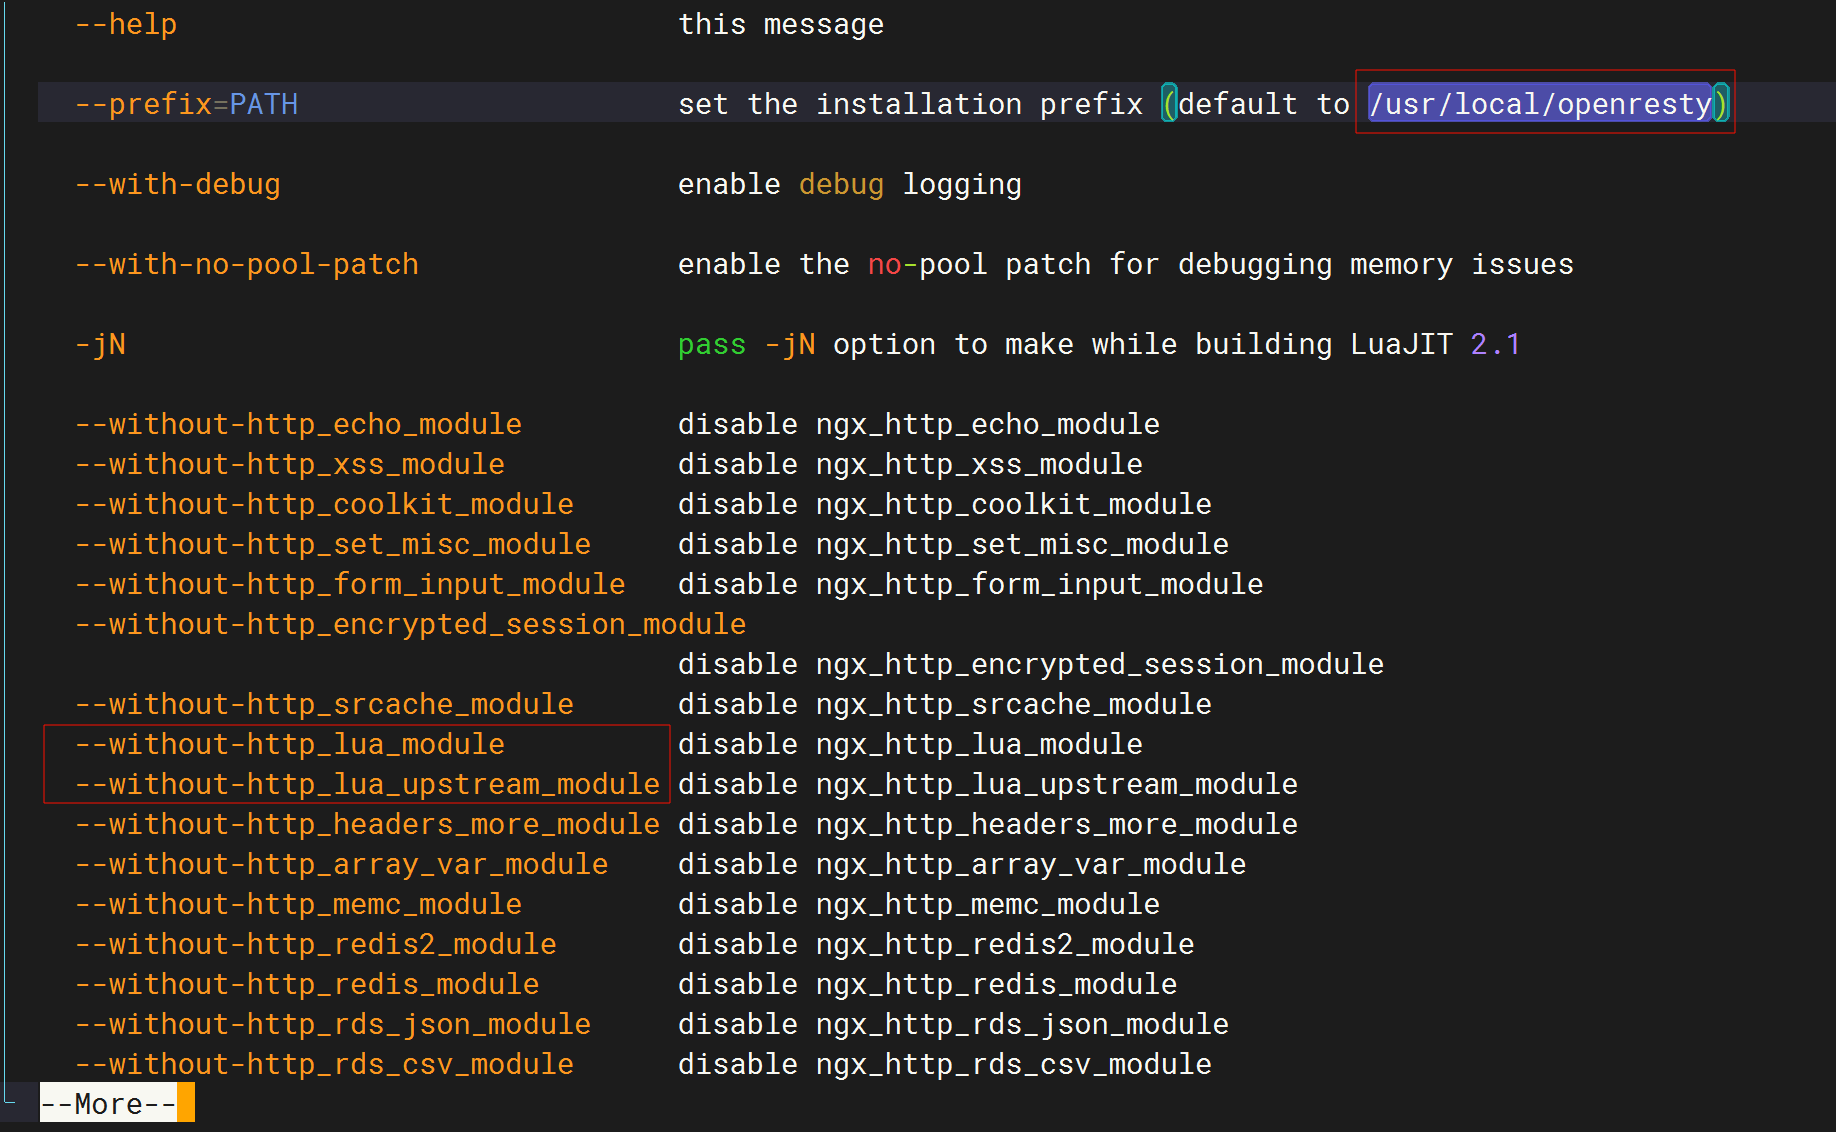The image size is (1836, 1132).
Task: Click 'disable ngx_http_xss_module' description
Action: [x=911, y=464]
